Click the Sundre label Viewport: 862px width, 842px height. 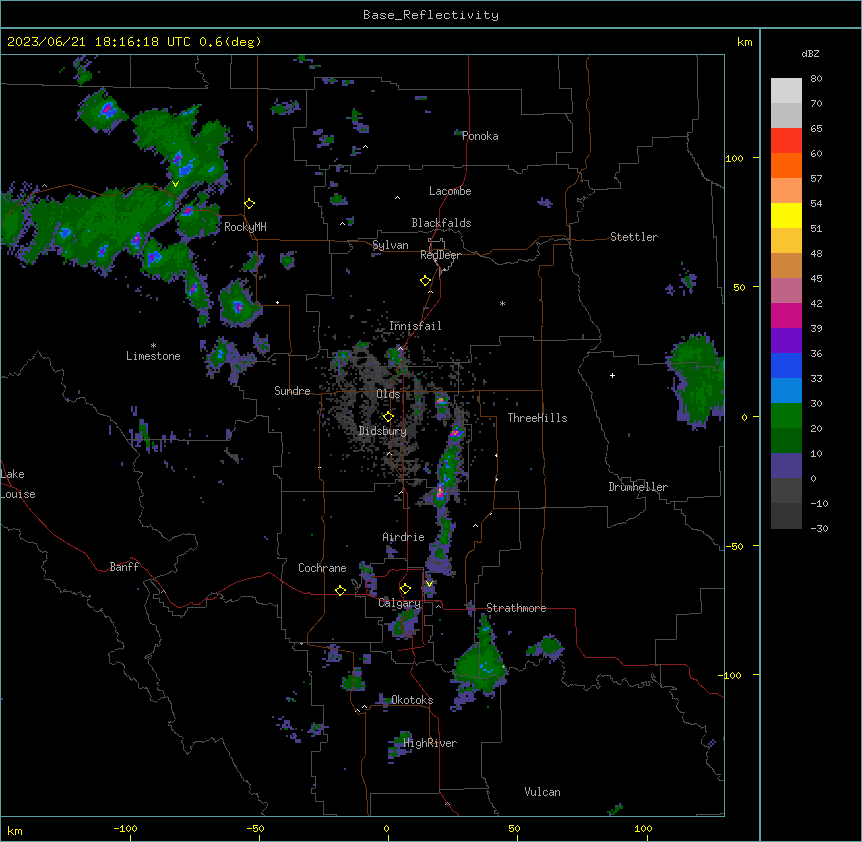292,391
